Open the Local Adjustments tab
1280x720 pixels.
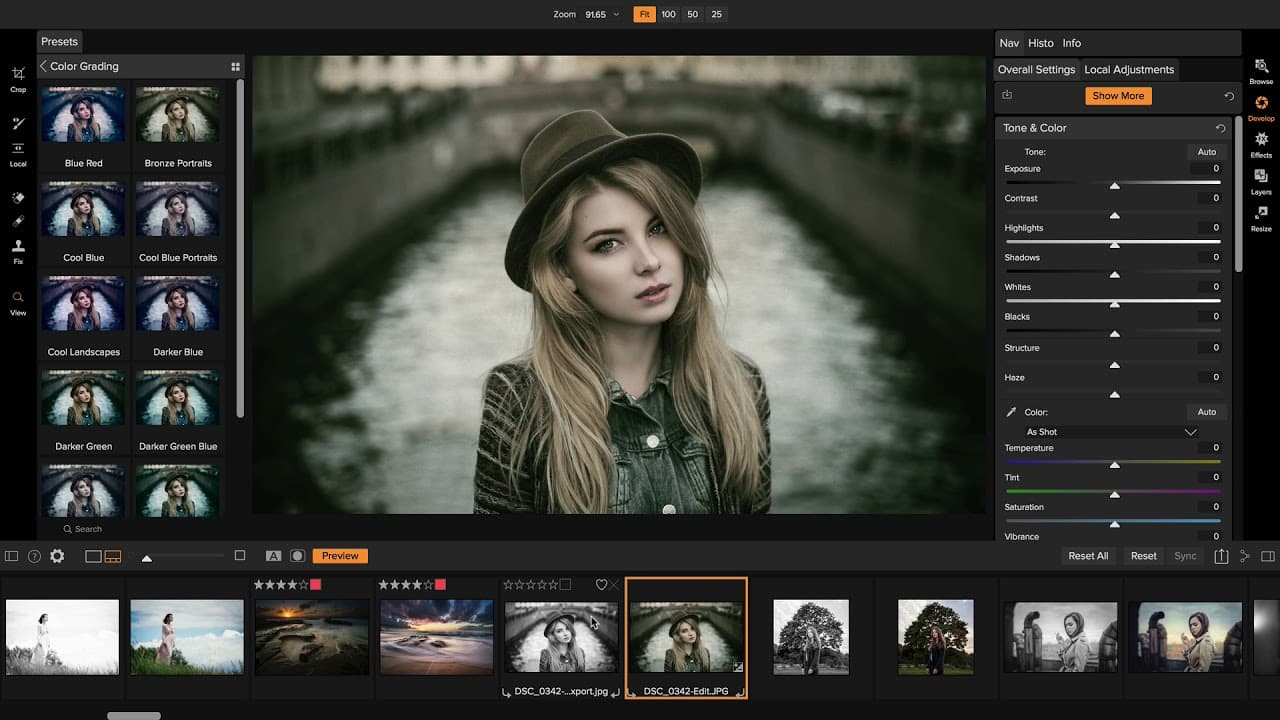click(1129, 69)
